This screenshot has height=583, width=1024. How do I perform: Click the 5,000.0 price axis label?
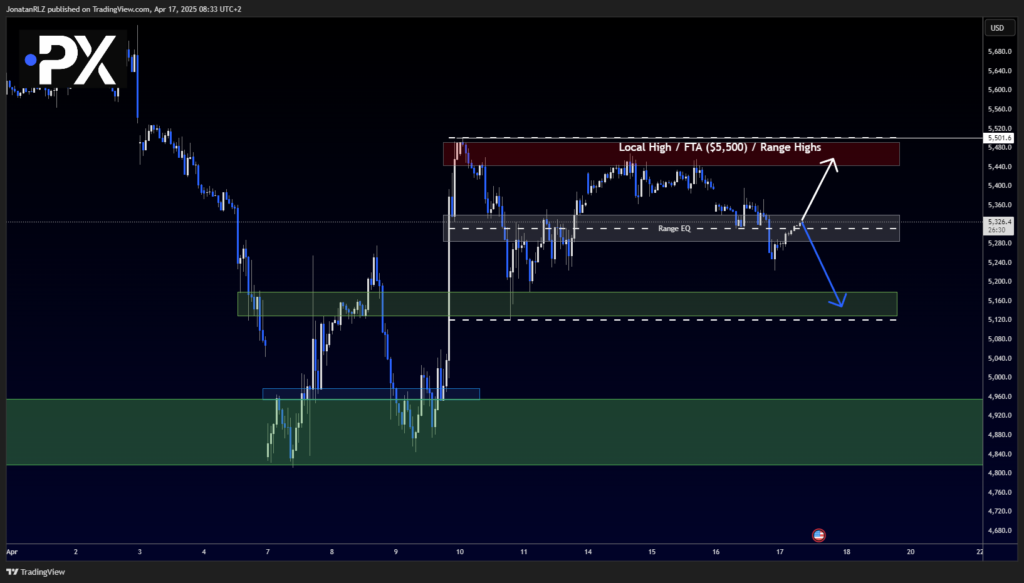click(1000, 377)
